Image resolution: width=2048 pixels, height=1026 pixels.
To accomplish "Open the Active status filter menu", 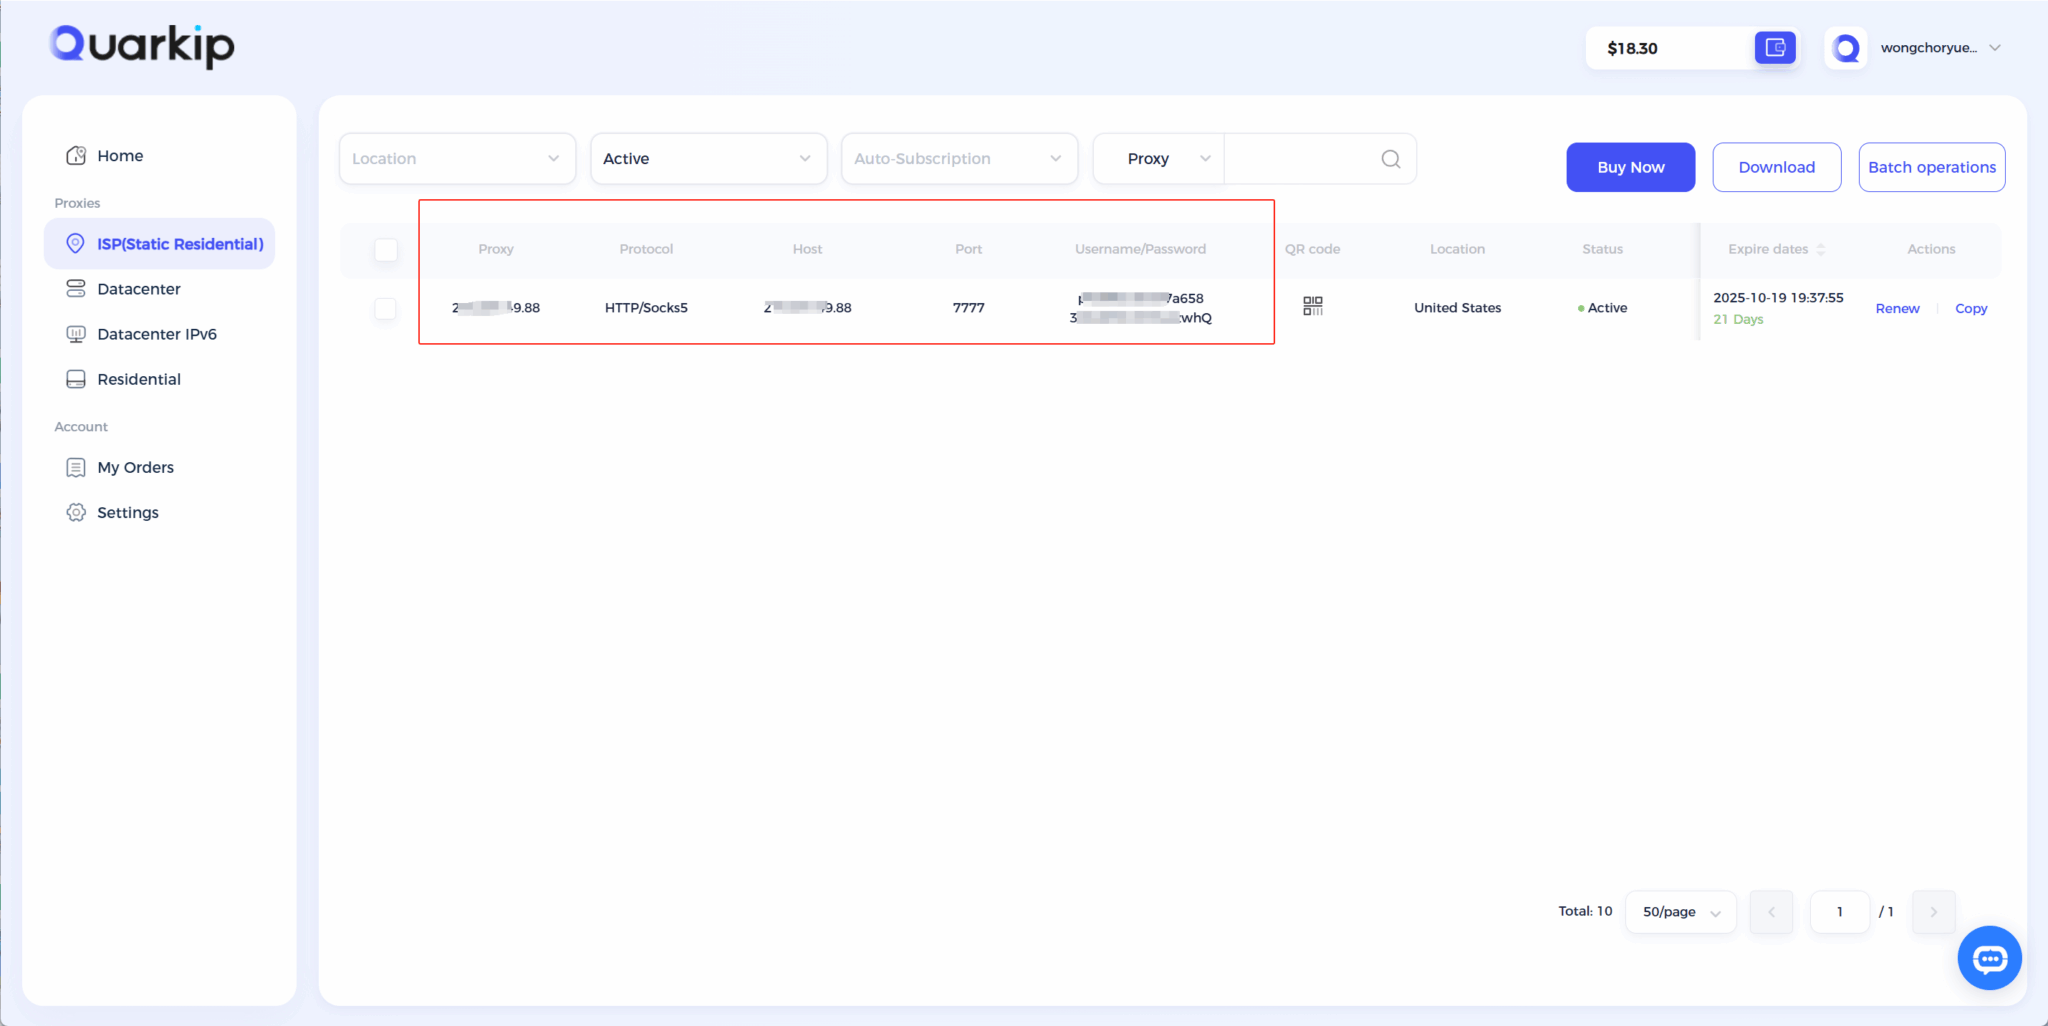I will click(x=707, y=158).
